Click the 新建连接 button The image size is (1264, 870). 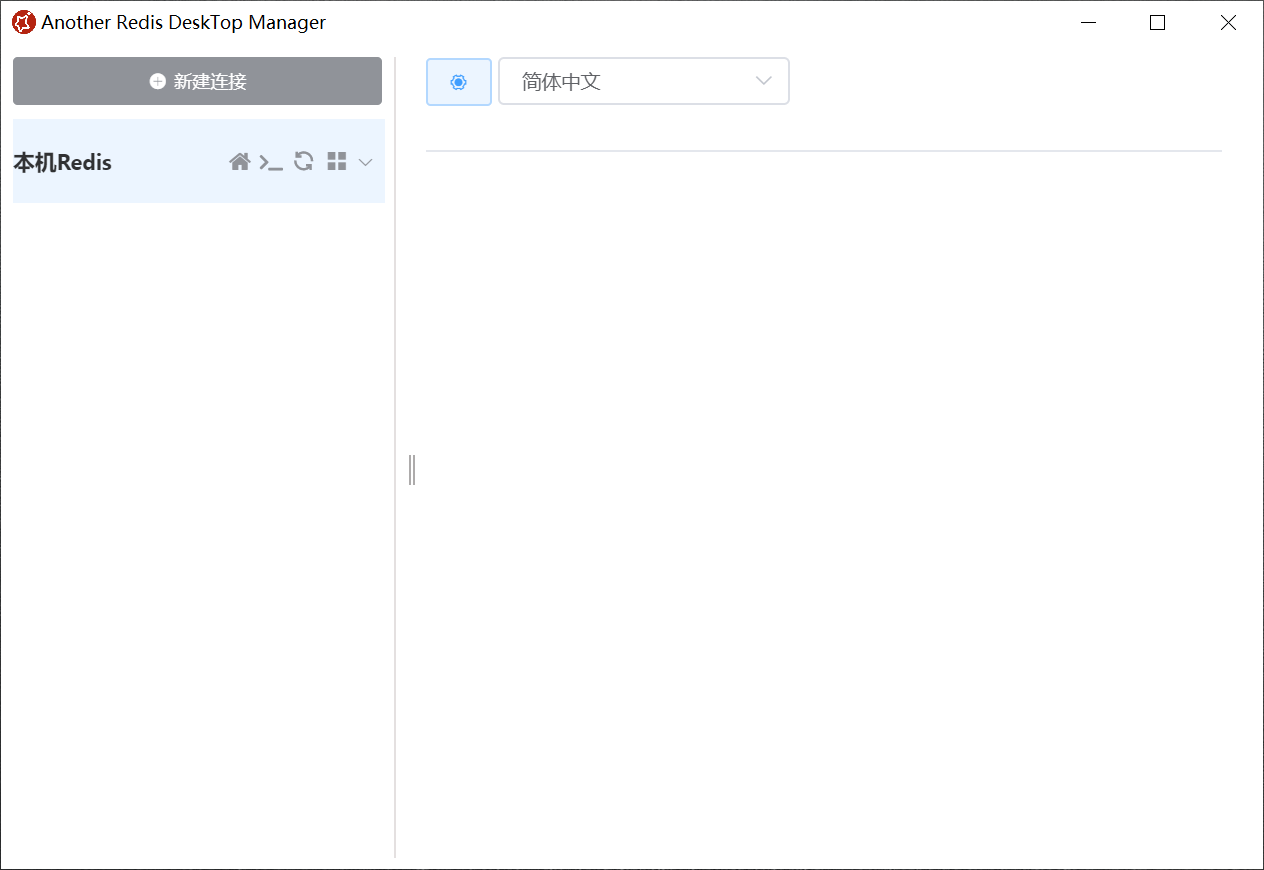coord(197,81)
